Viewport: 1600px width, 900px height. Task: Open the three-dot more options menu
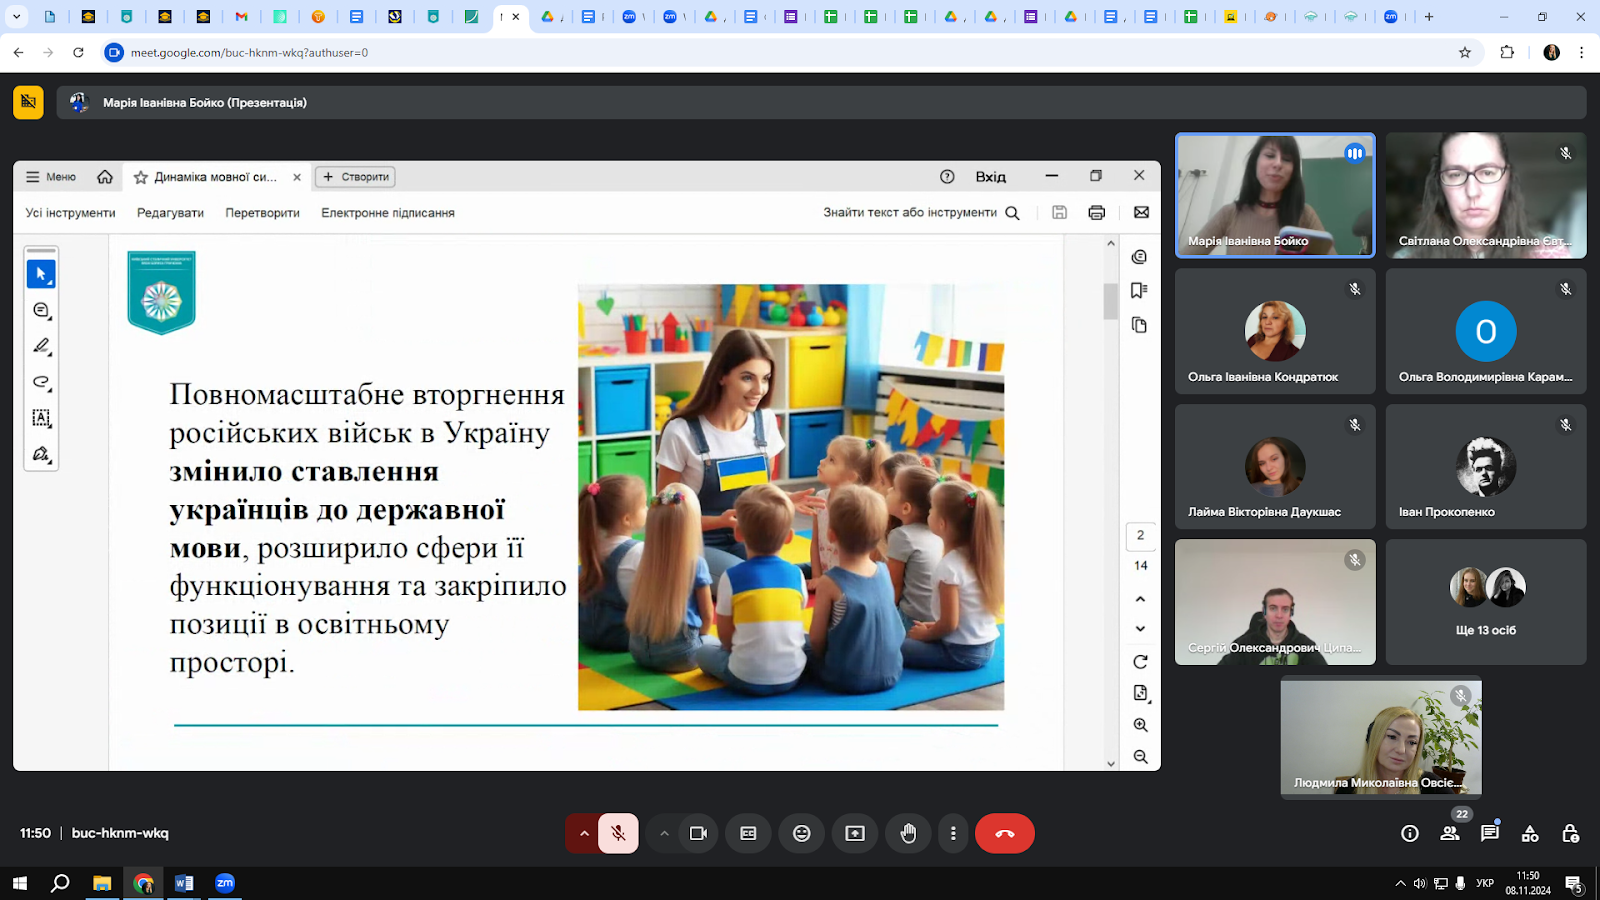point(953,833)
